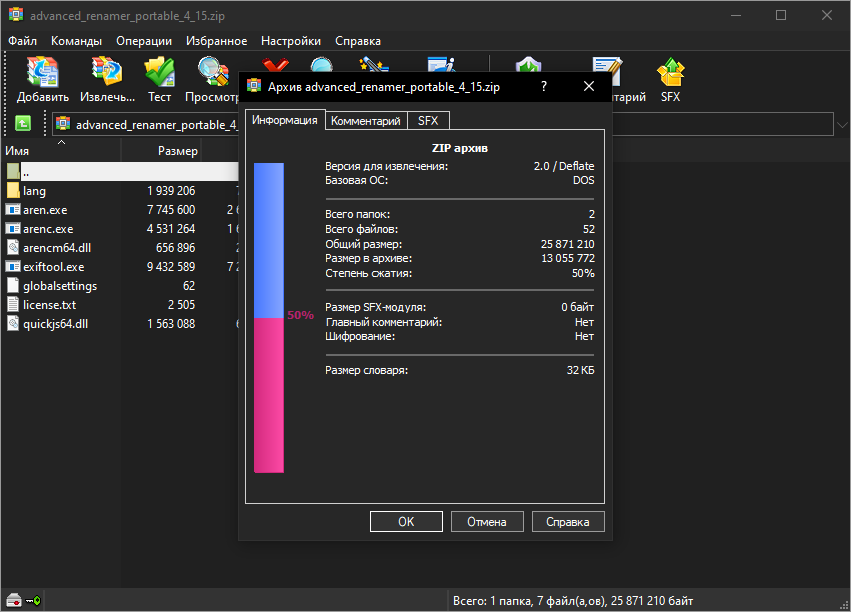Click the aren.exe file icon
This screenshot has height=612, width=851.
coord(13,209)
